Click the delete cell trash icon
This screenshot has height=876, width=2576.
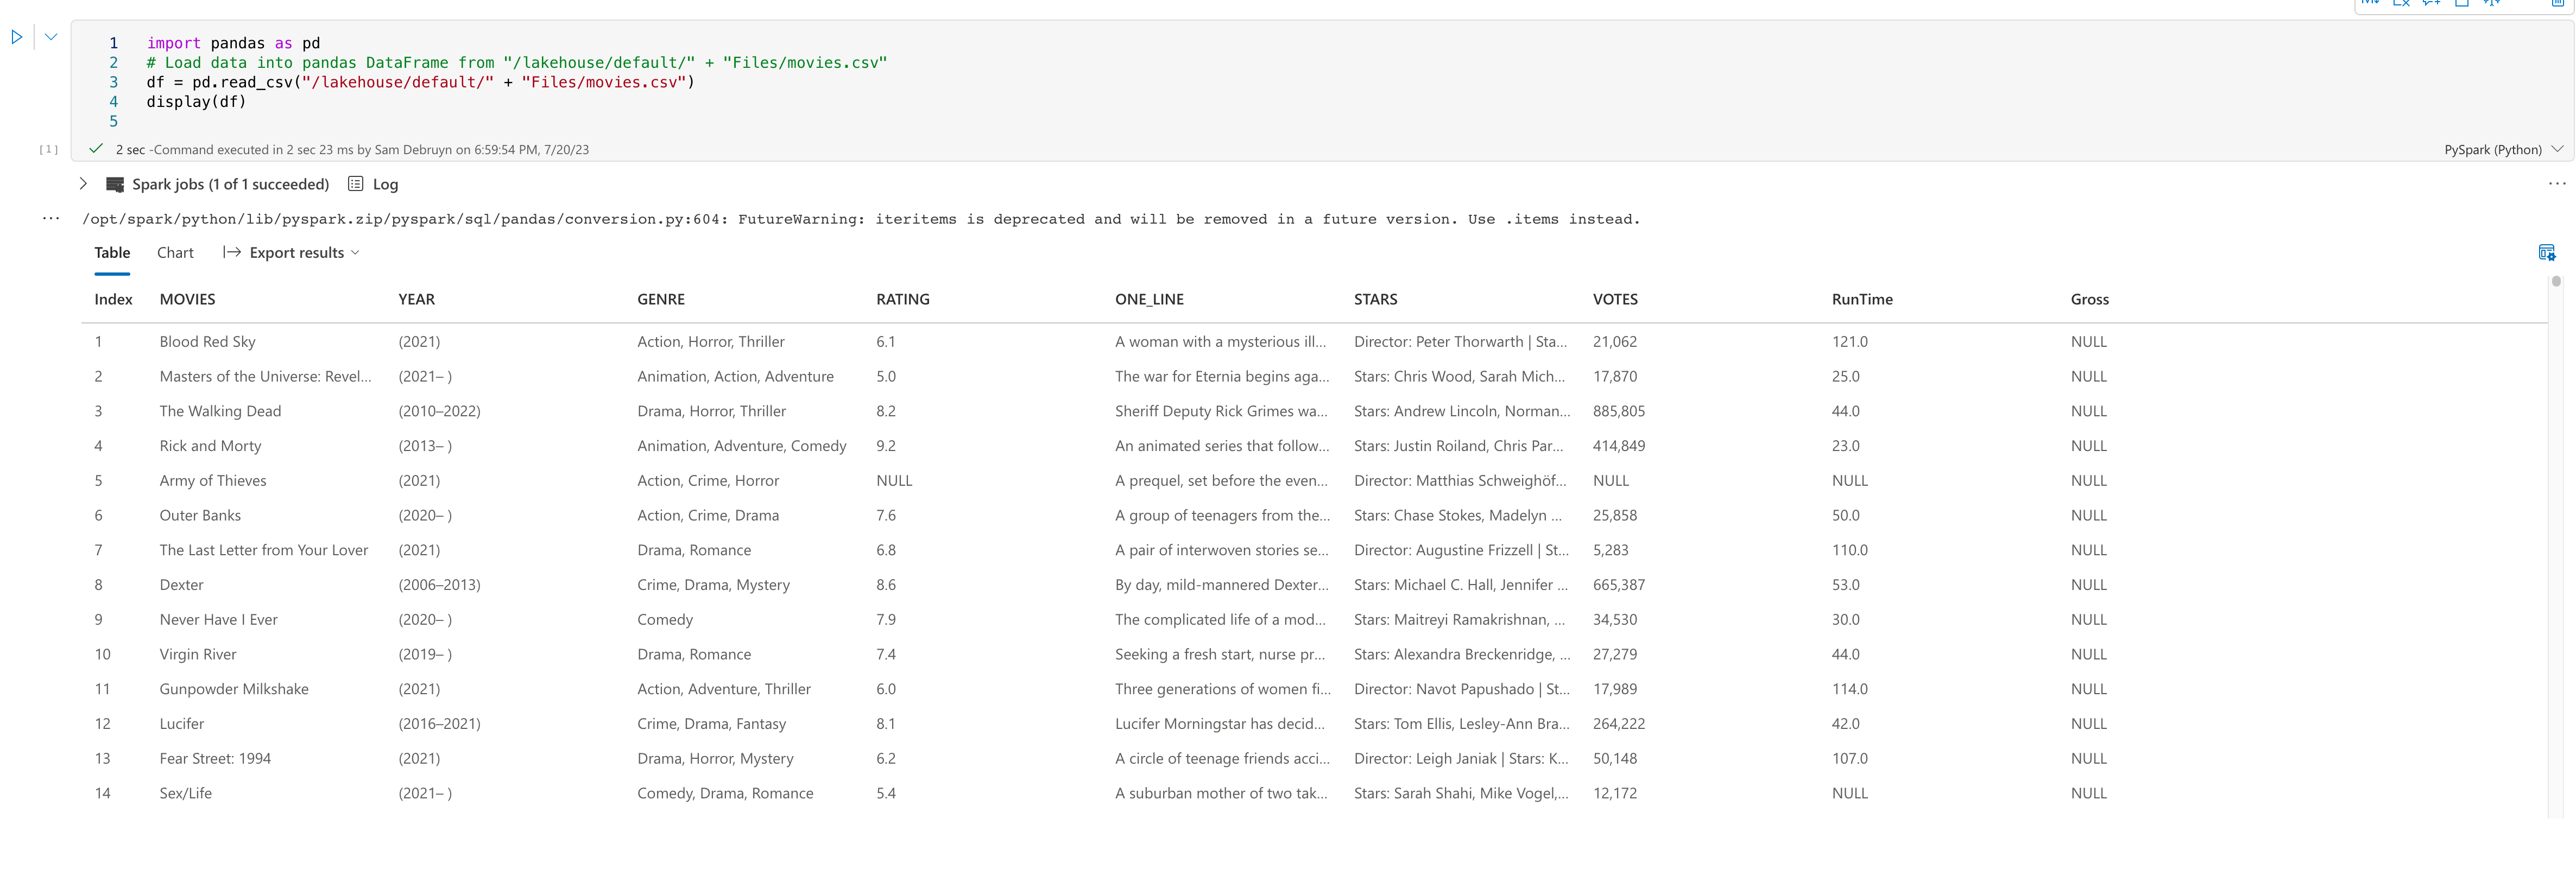click(2557, 3)
